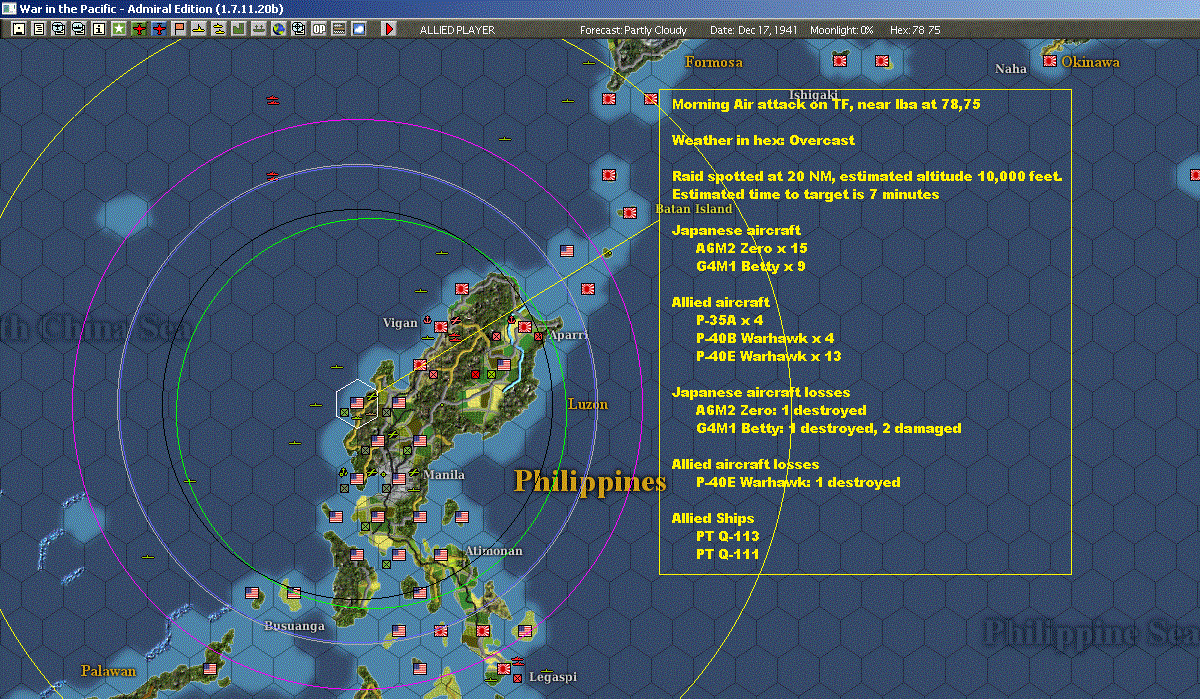Click the 'Date: Dec 17, 1941' status text
This screenshot has width=1200, height=699.
click(754, 30)
